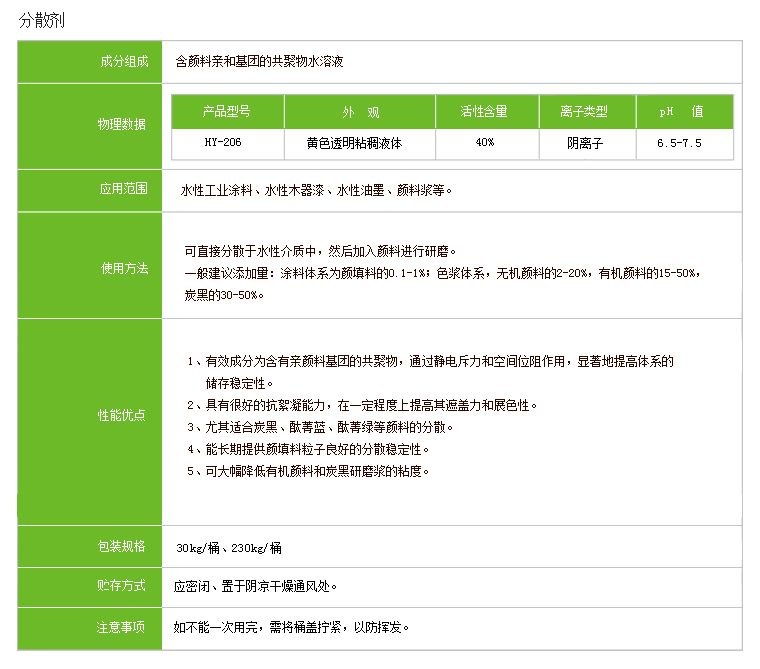Click the 分散剂 page title
This screenshot has width=760, height=669.
coord(42,21)
